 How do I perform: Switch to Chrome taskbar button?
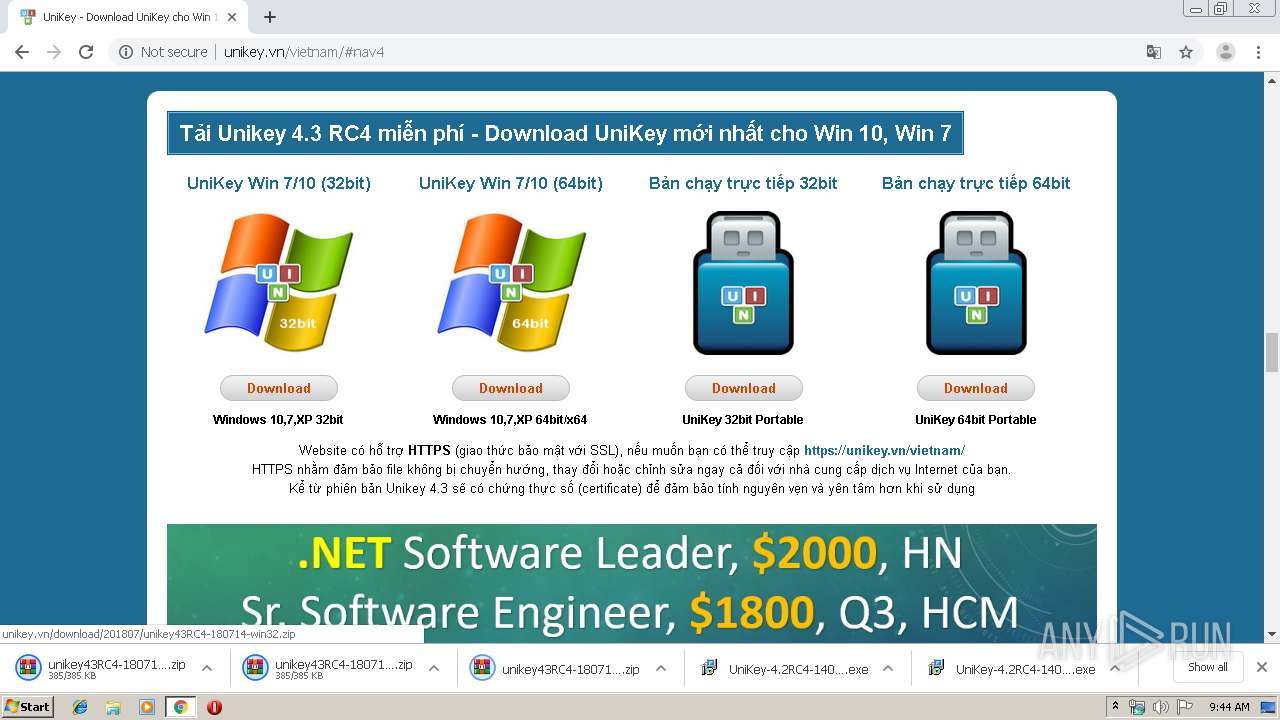pos(180,707)
